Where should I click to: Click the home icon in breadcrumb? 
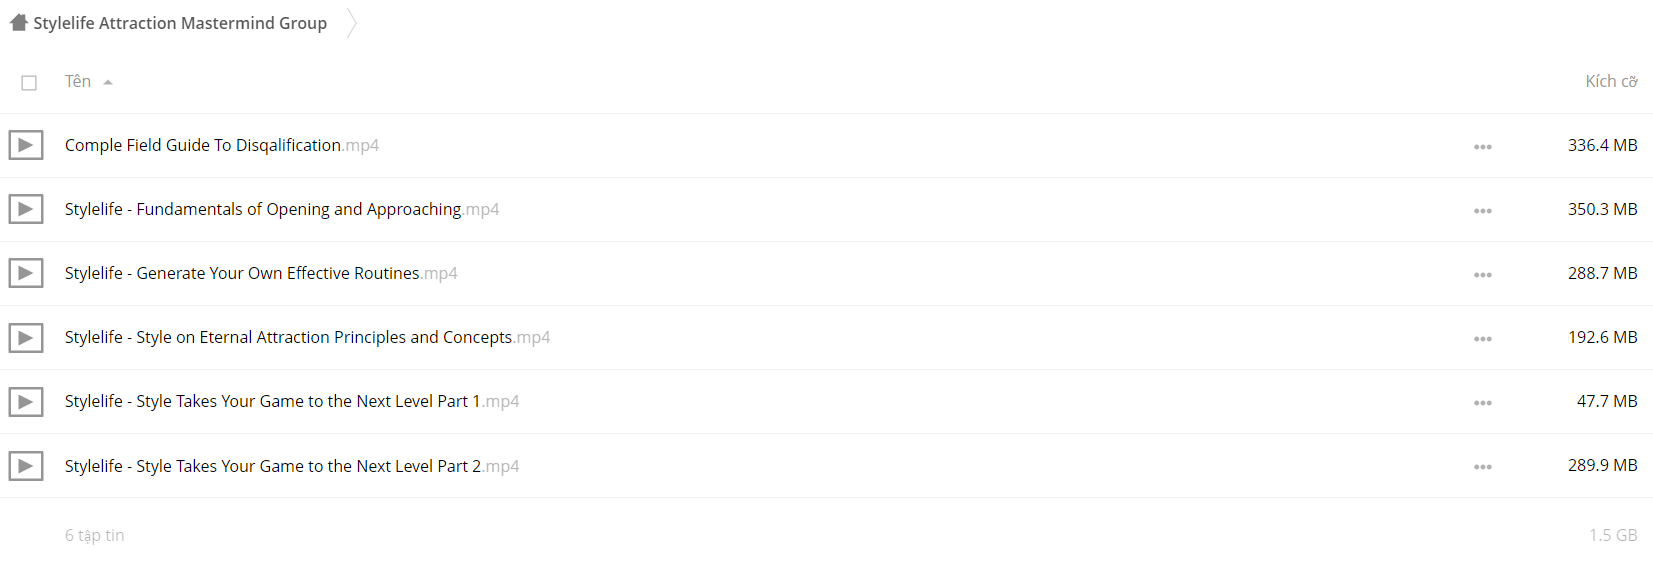pos(19,23)
